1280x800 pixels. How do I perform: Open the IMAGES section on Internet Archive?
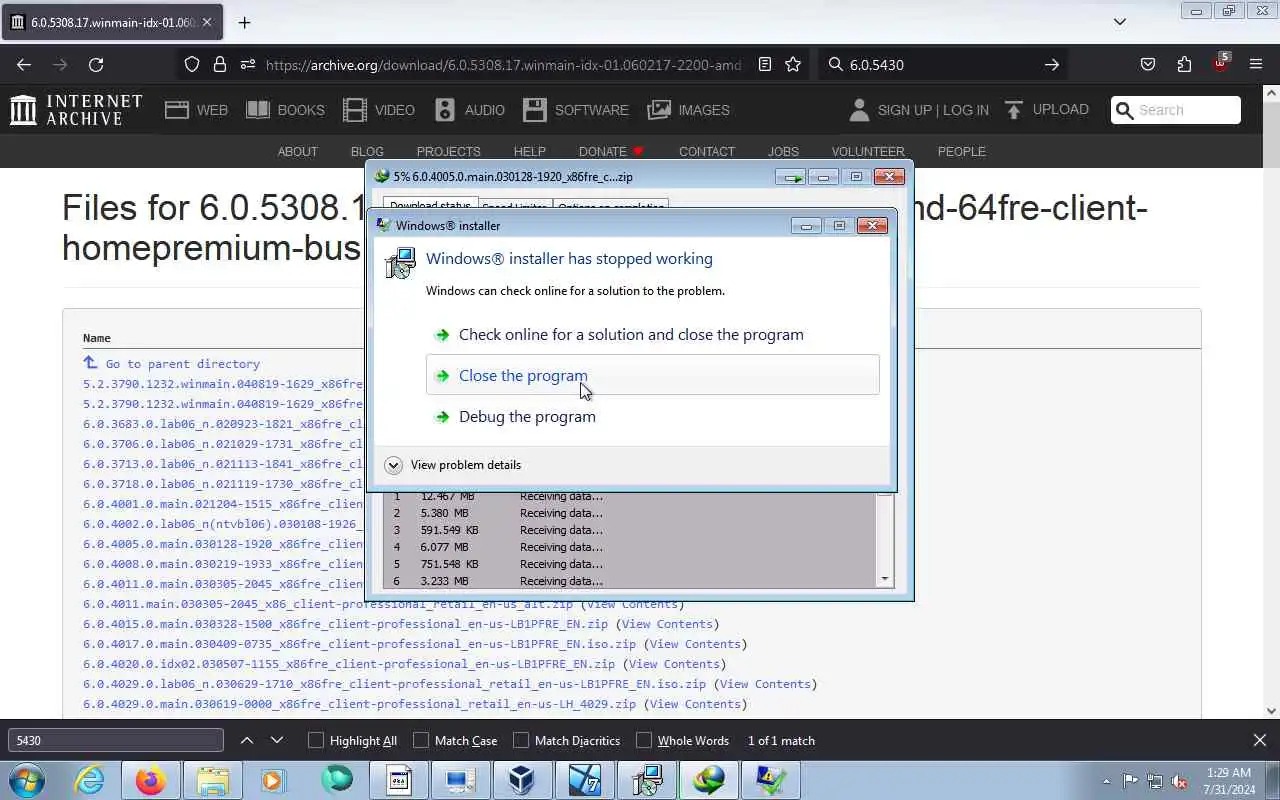688,110
